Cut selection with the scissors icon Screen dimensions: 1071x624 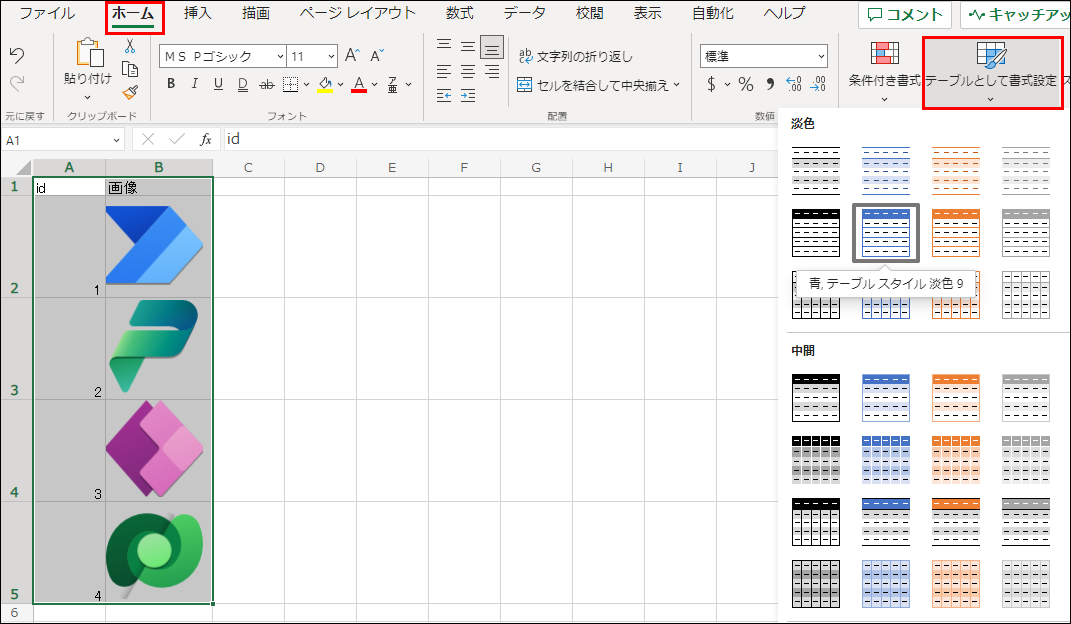[x=130, y=46]
